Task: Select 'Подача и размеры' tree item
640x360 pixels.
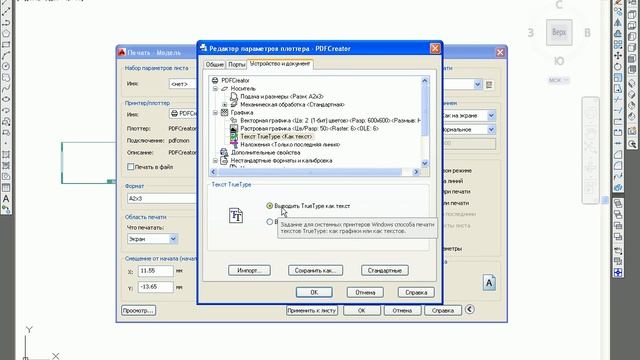Action: coord(282,97)
